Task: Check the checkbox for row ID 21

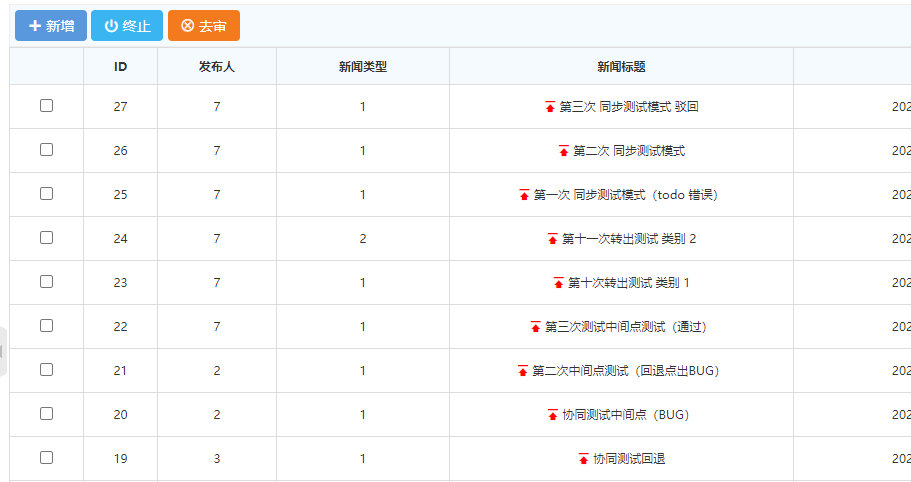Action: [46, 370]
